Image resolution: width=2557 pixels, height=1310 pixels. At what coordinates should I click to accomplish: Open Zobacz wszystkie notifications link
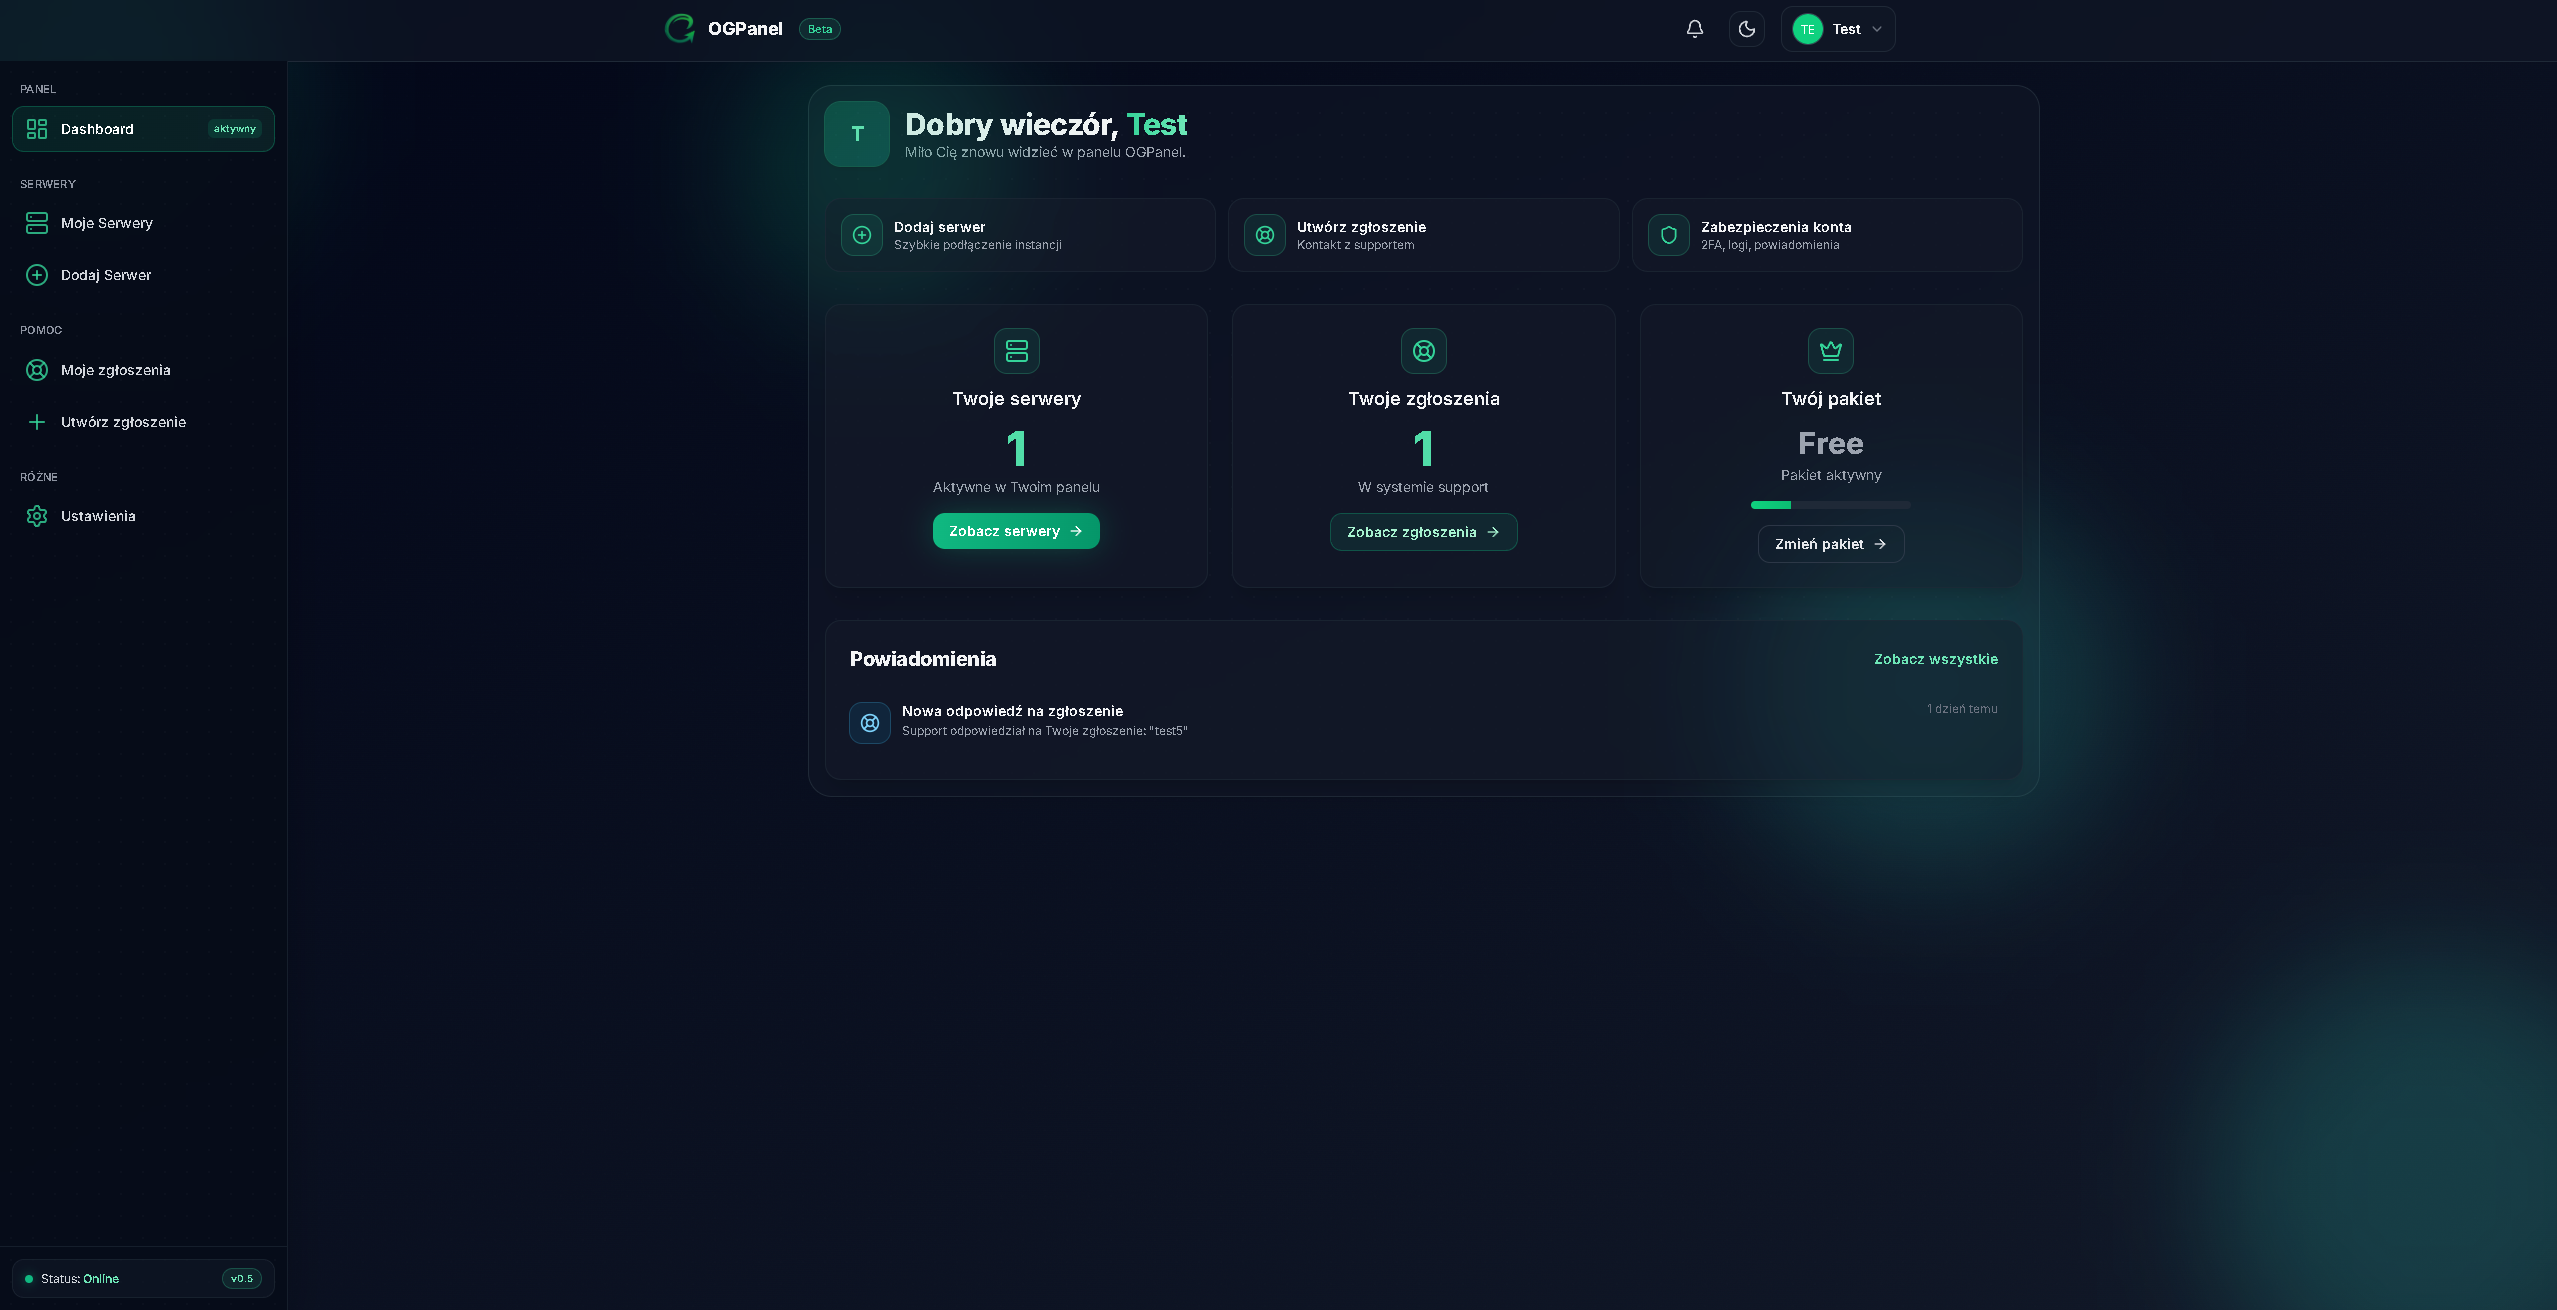pyautogui.click(x=1935, y=659)
